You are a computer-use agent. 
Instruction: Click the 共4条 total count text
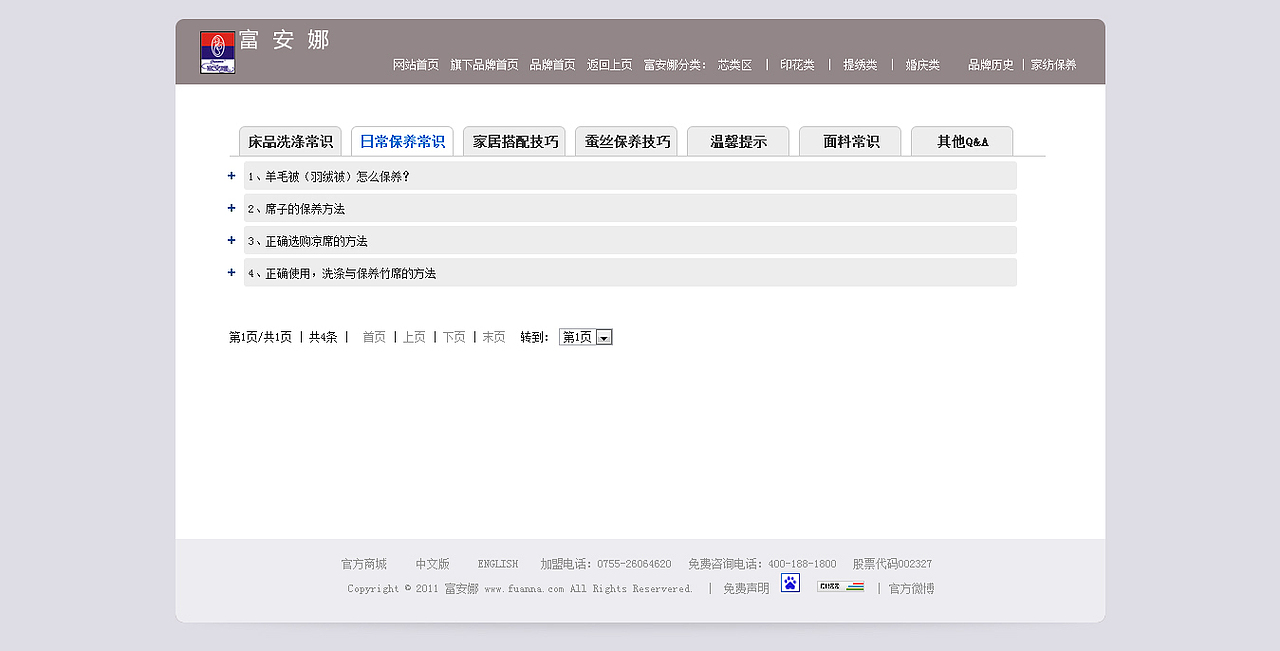pos(323,338)
